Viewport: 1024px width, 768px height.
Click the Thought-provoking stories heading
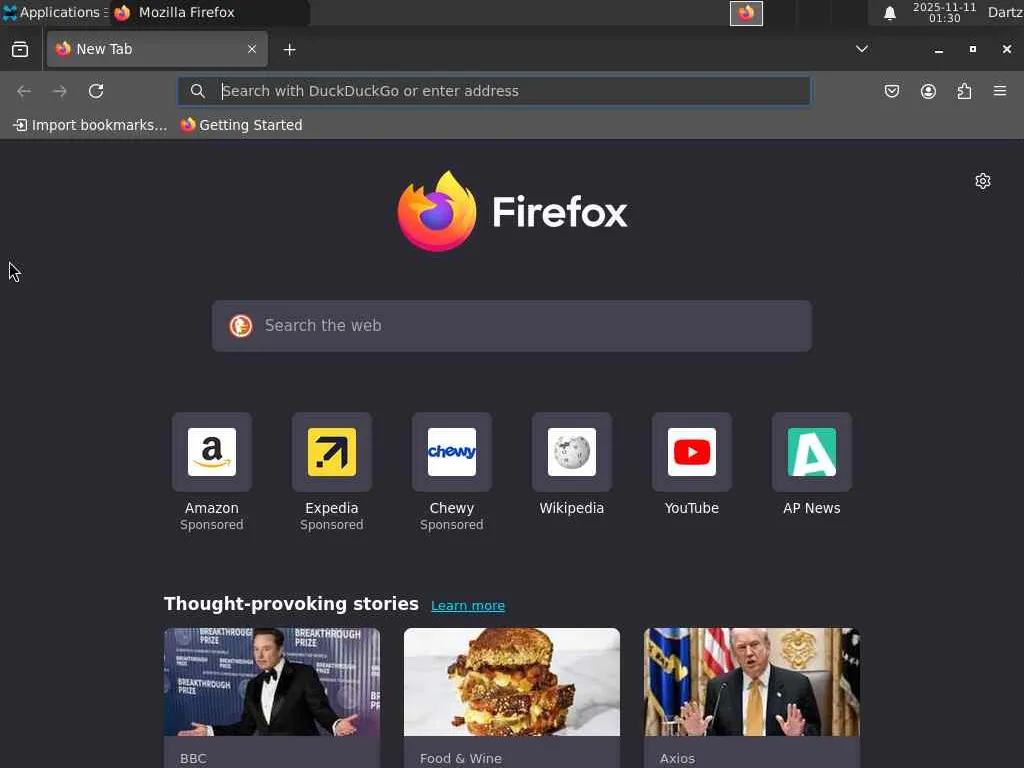point(291,604)
